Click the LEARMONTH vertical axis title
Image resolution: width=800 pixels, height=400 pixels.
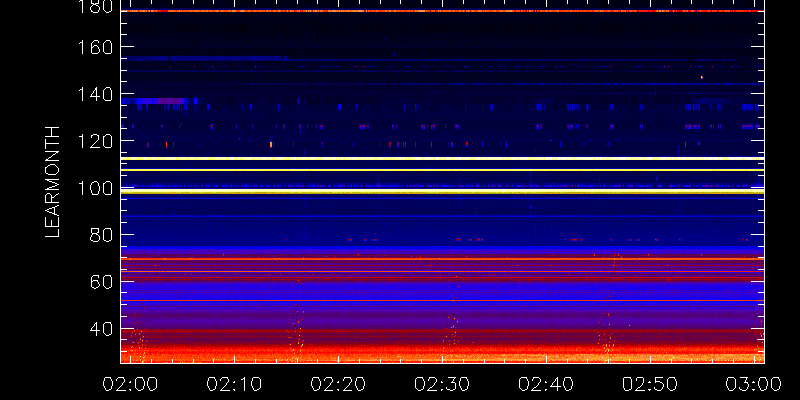[x=53, y=182]
